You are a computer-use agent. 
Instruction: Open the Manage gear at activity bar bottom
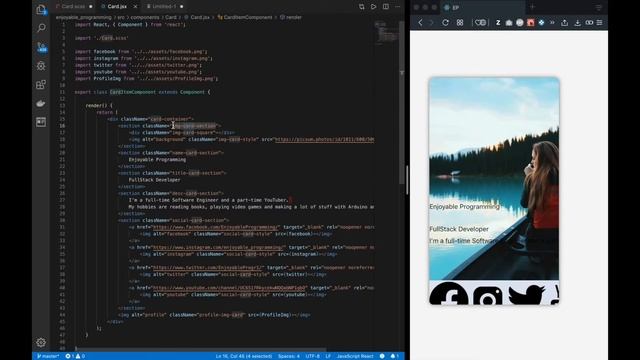point(41,342)
